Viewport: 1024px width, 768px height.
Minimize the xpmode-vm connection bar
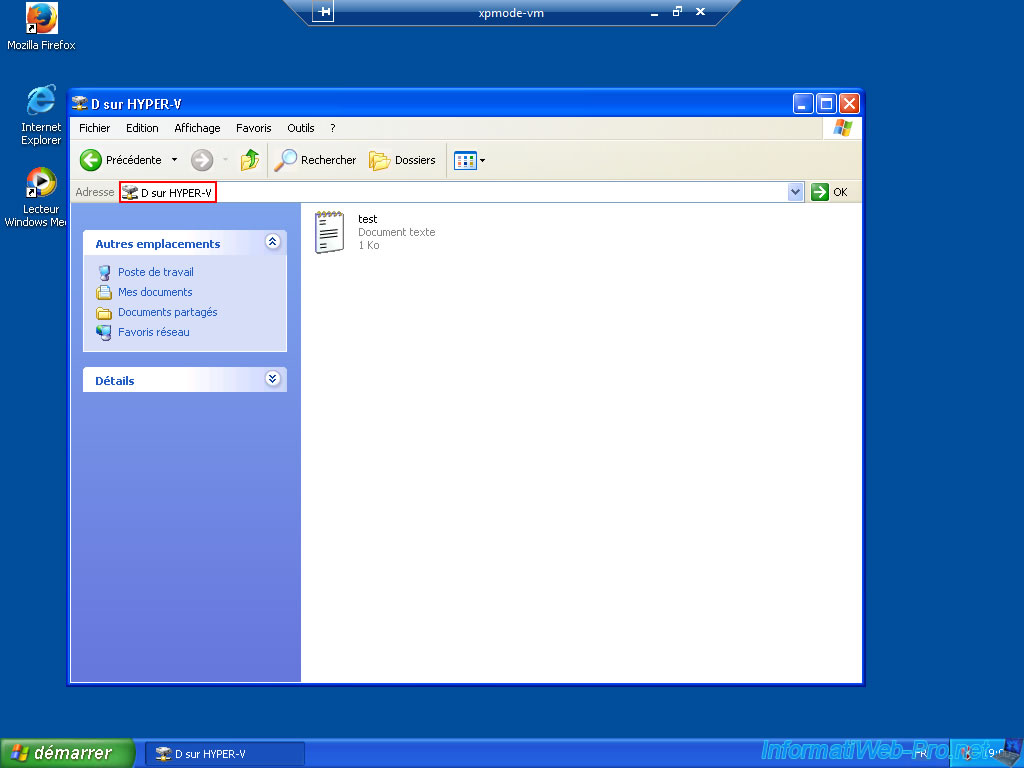pos(654,12)
